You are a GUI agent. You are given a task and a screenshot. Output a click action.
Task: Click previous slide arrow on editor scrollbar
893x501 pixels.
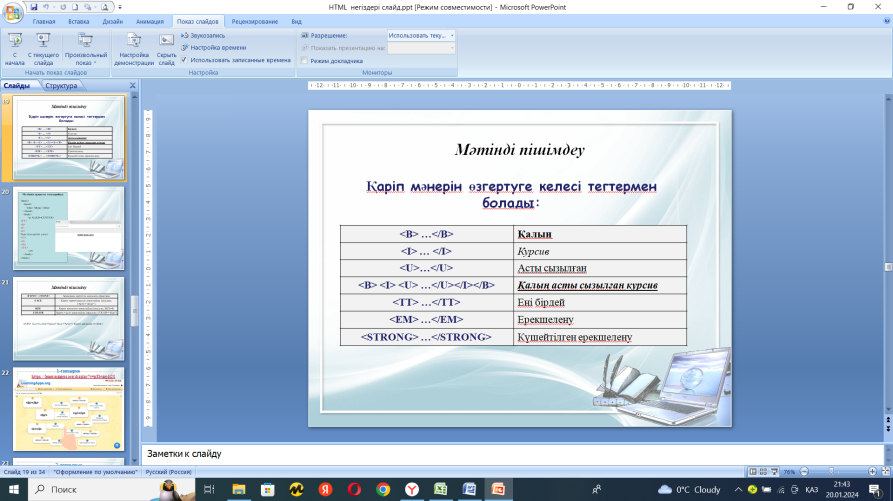(888, 420)
